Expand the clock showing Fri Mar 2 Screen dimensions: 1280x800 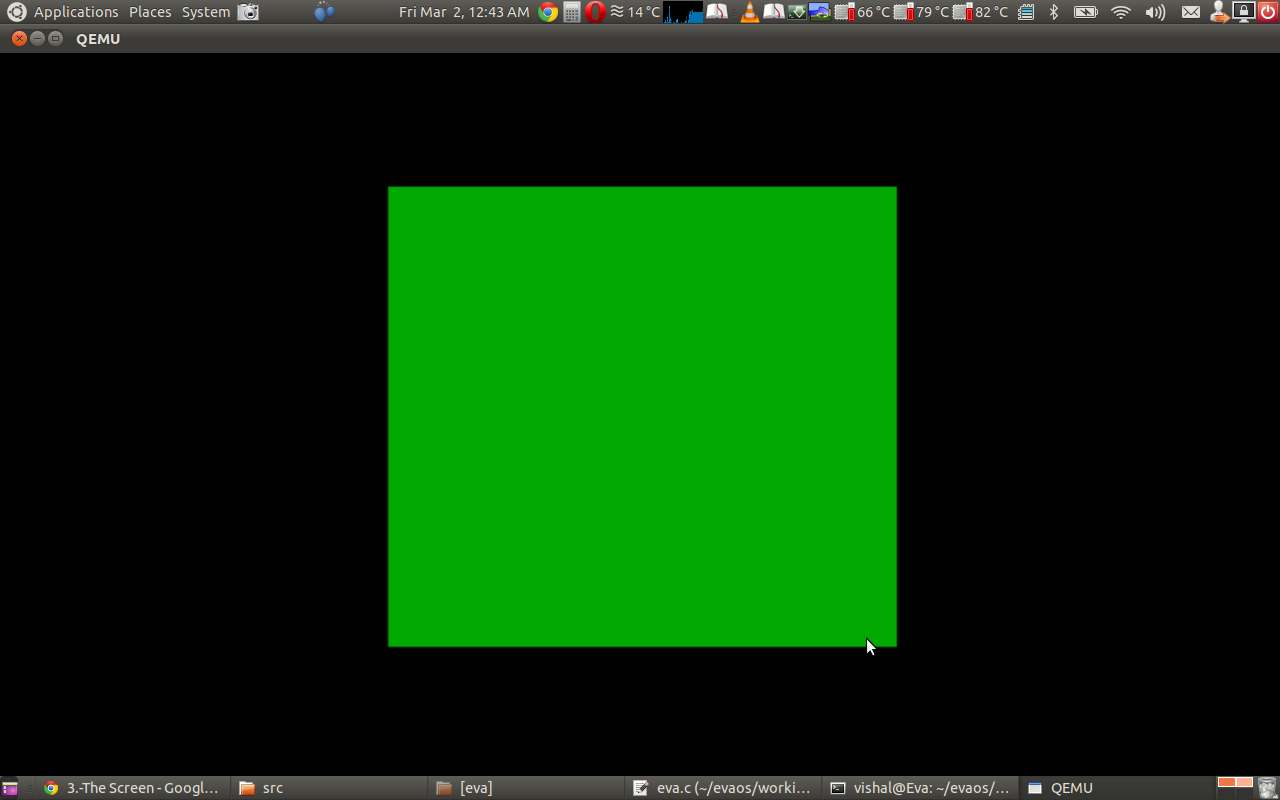pyautogui.click(x=463, y=12)
